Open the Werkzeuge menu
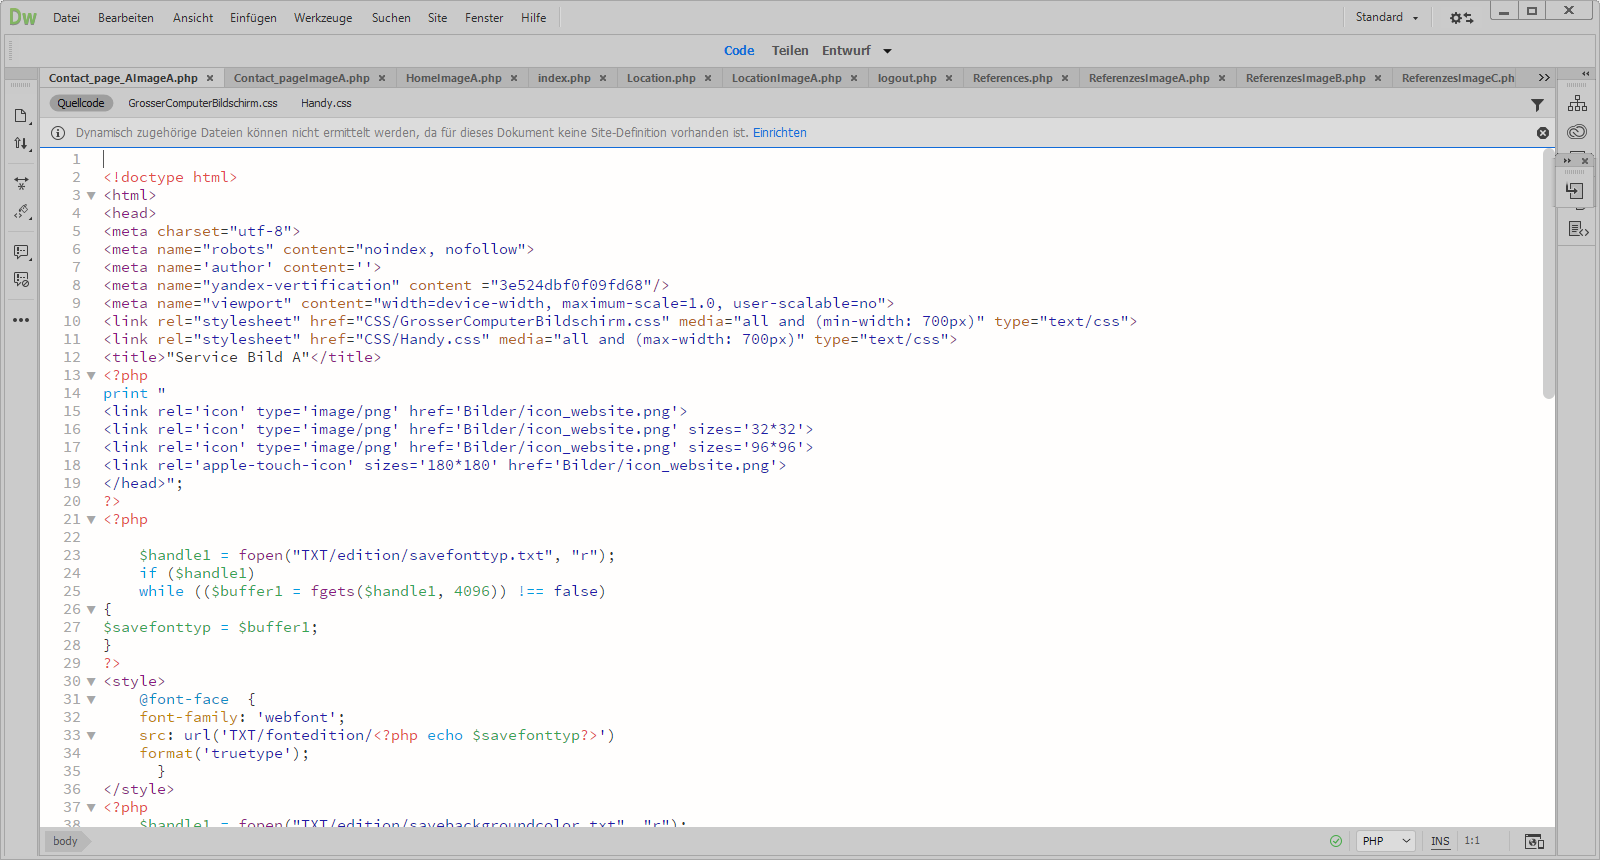The image size is (1600, 860). click(323, 18)
